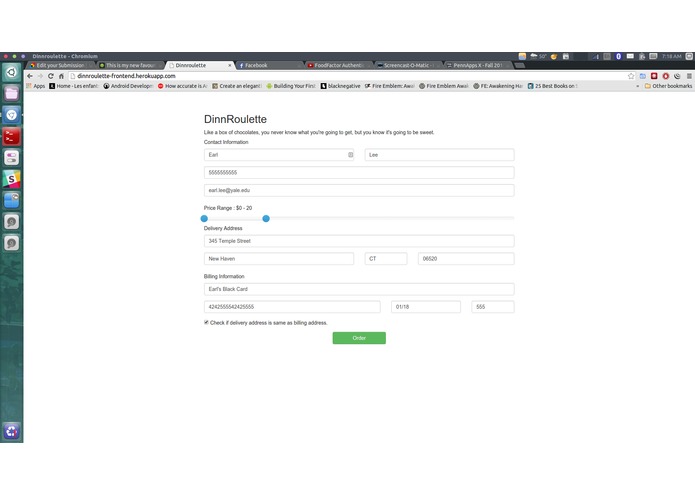Open 25 Best Books bookmark

pos(552,86)
